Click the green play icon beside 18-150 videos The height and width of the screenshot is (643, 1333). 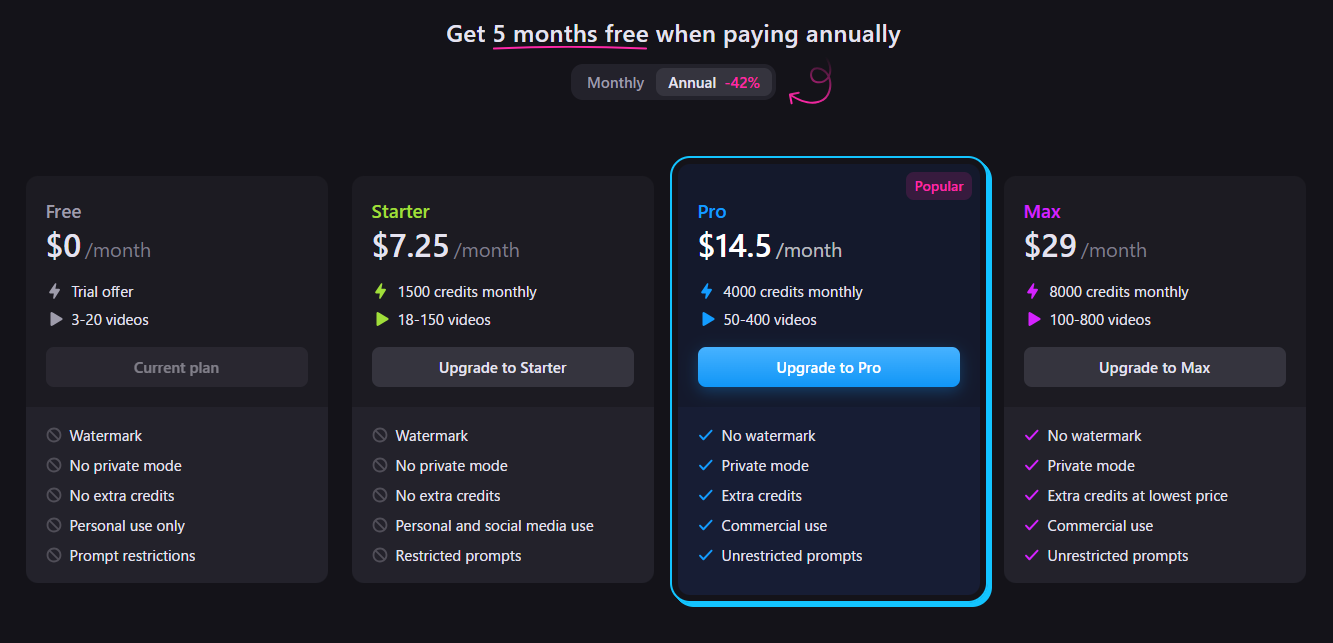click(x=381, y=320)
